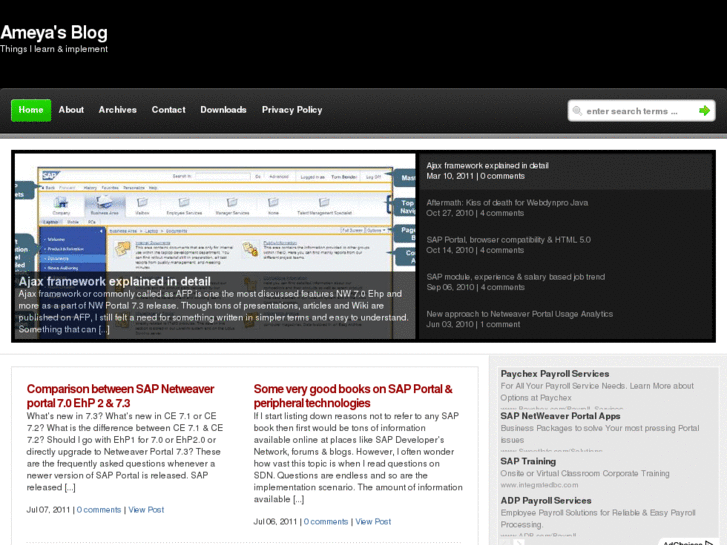Screen dimensions: 727x545
Task: Open the SAP NetWeaver Portal Apps ad
Action: point(560,416)
